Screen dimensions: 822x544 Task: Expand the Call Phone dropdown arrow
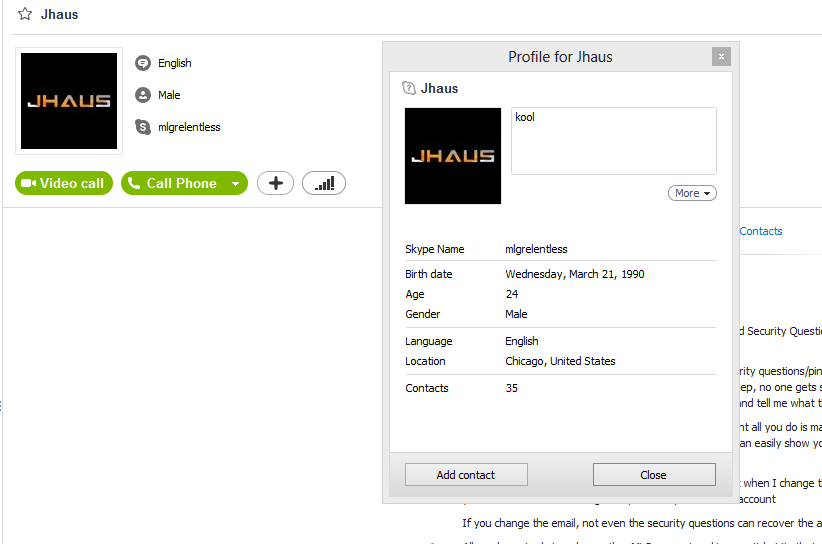tap(236, 183)
